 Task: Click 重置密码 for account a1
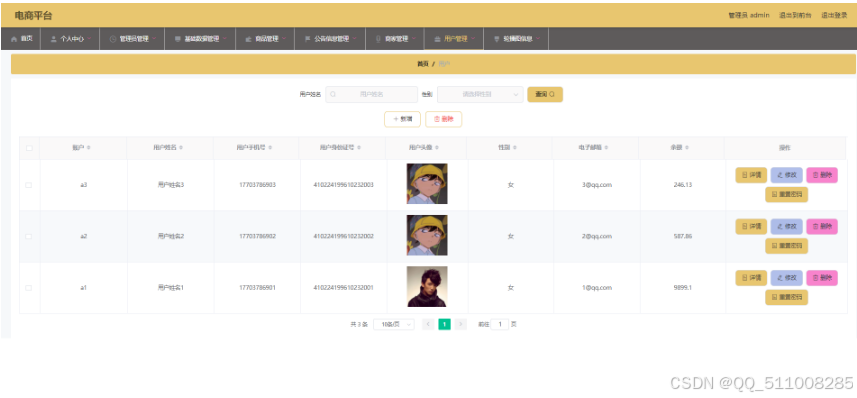coord(786,297)
